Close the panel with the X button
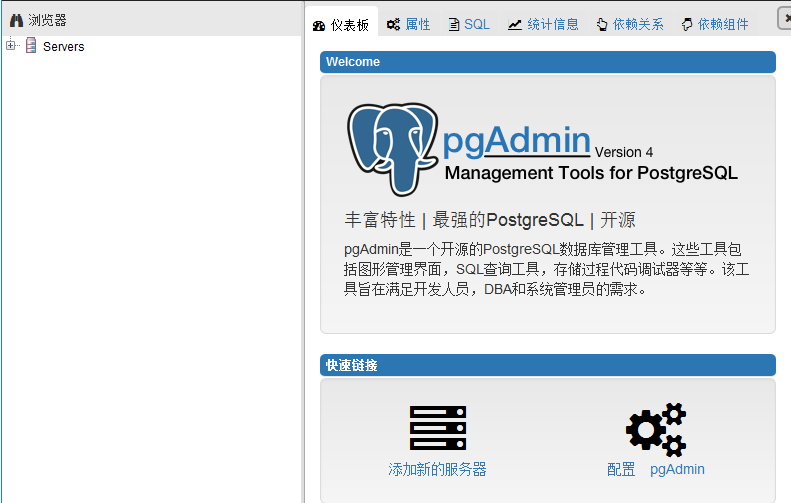 point(784,18)
